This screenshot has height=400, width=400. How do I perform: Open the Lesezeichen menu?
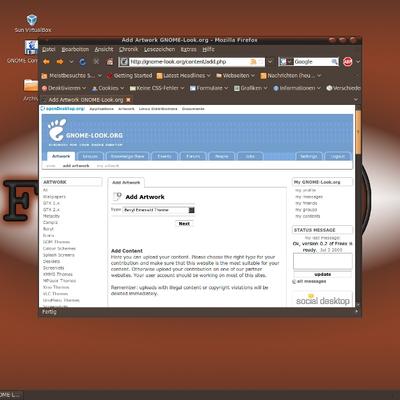[159, 49]
